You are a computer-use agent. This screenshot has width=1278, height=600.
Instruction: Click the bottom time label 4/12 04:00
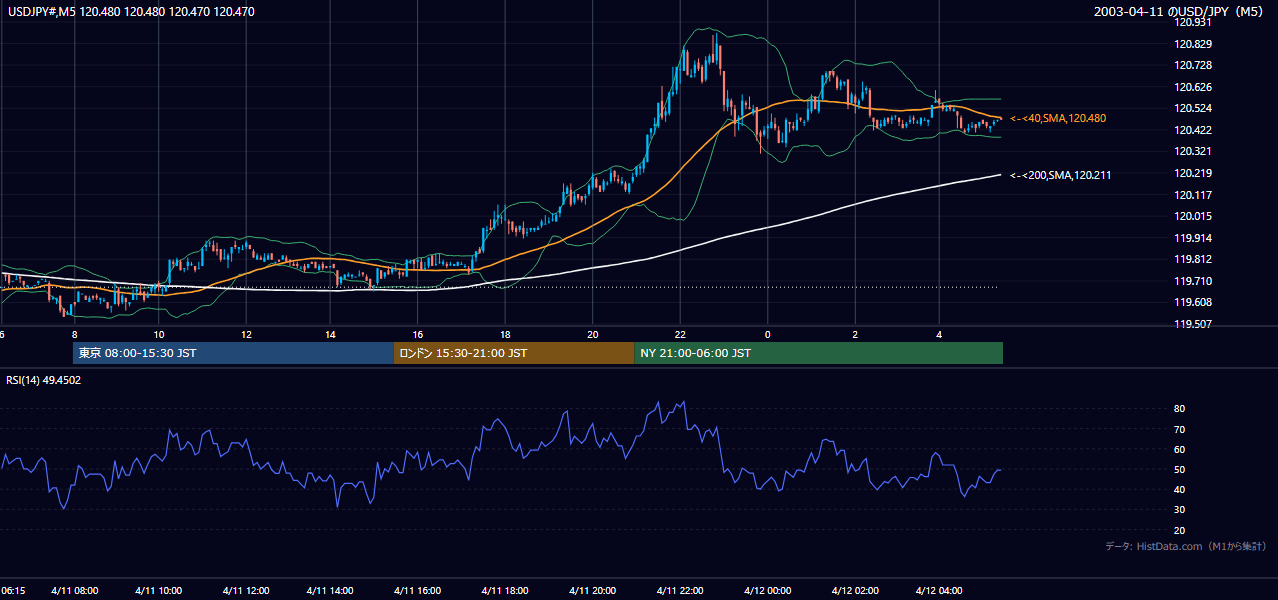tap(939, 591)
